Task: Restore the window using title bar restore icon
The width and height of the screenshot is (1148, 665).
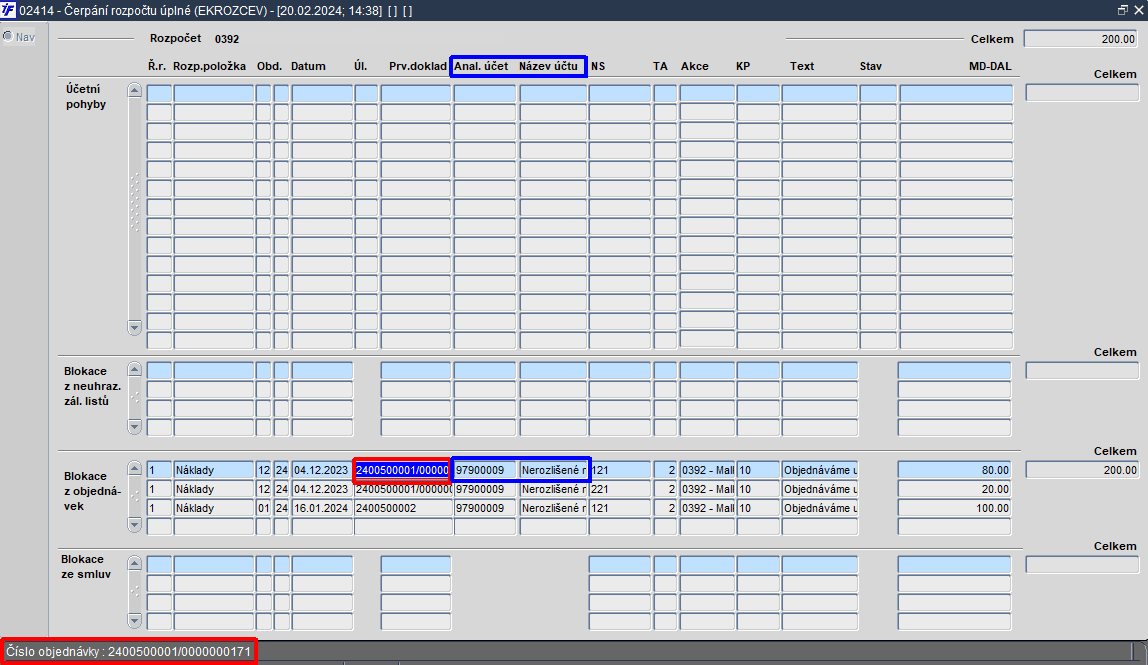Action: [x=1122, y=10]
